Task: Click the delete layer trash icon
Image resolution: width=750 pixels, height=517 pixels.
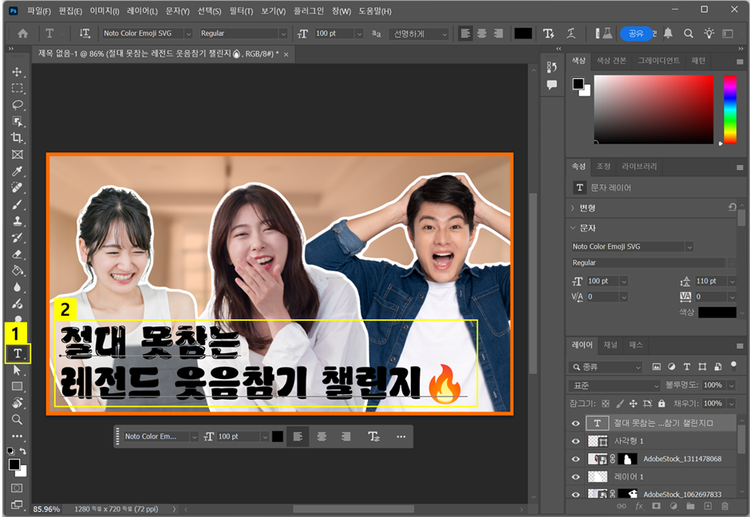Action: [x=725, y=506]
